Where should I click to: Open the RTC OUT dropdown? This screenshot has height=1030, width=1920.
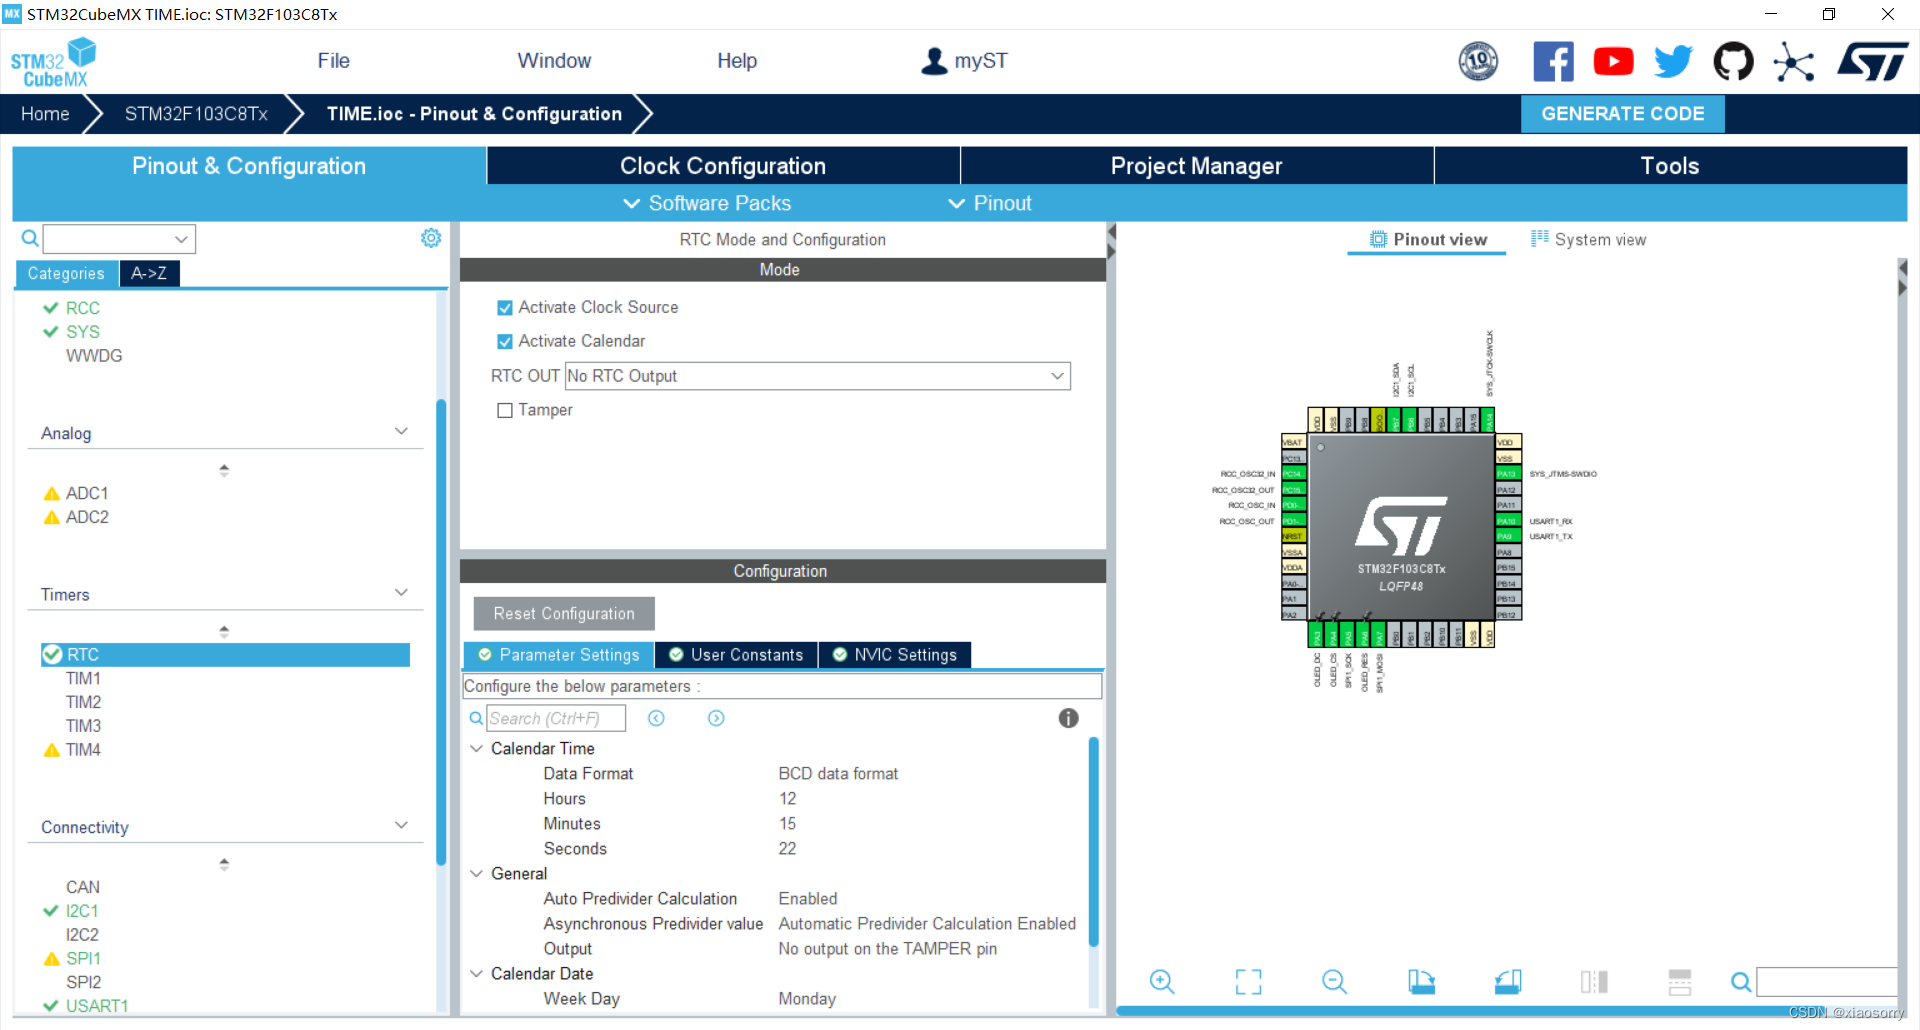pyautogui.click(x=817, y=376)
